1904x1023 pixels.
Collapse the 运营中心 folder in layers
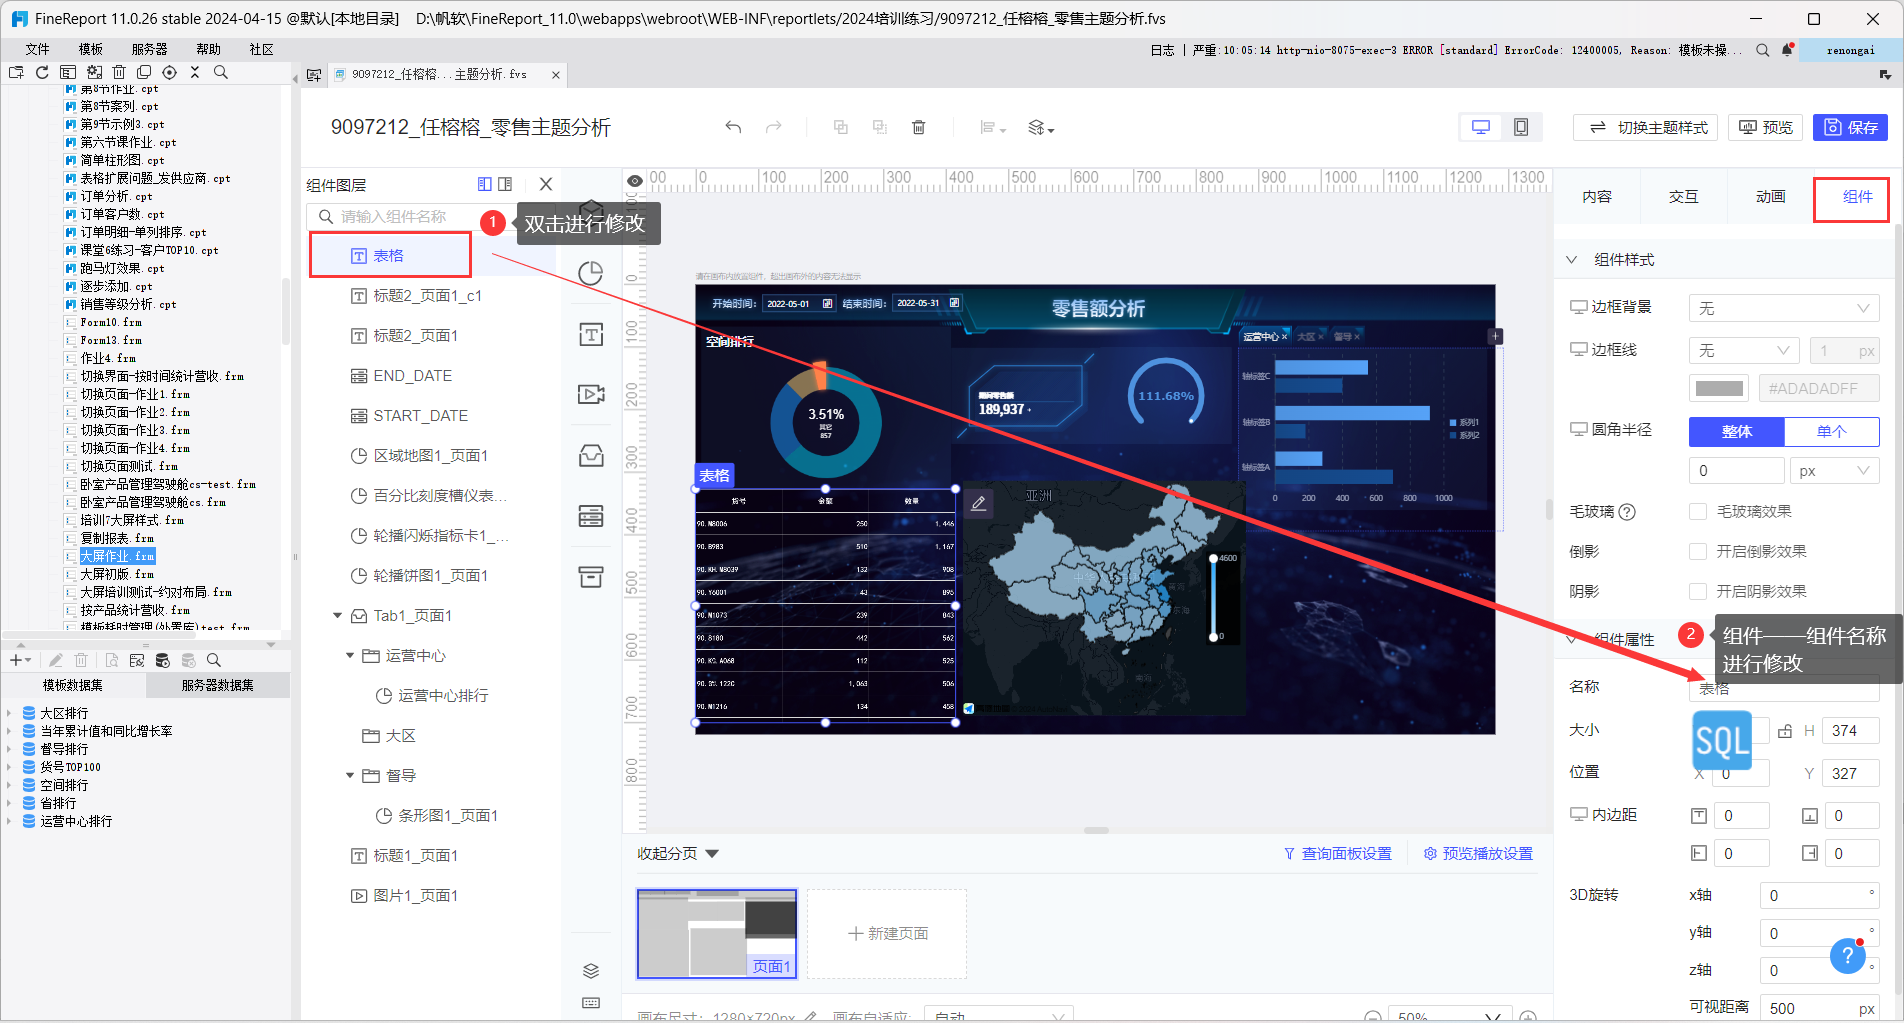click(x=350, y=655)
